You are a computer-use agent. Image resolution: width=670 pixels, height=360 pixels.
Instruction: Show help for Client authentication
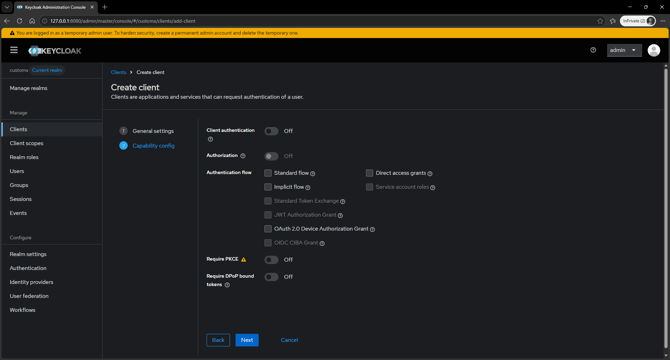210,139
